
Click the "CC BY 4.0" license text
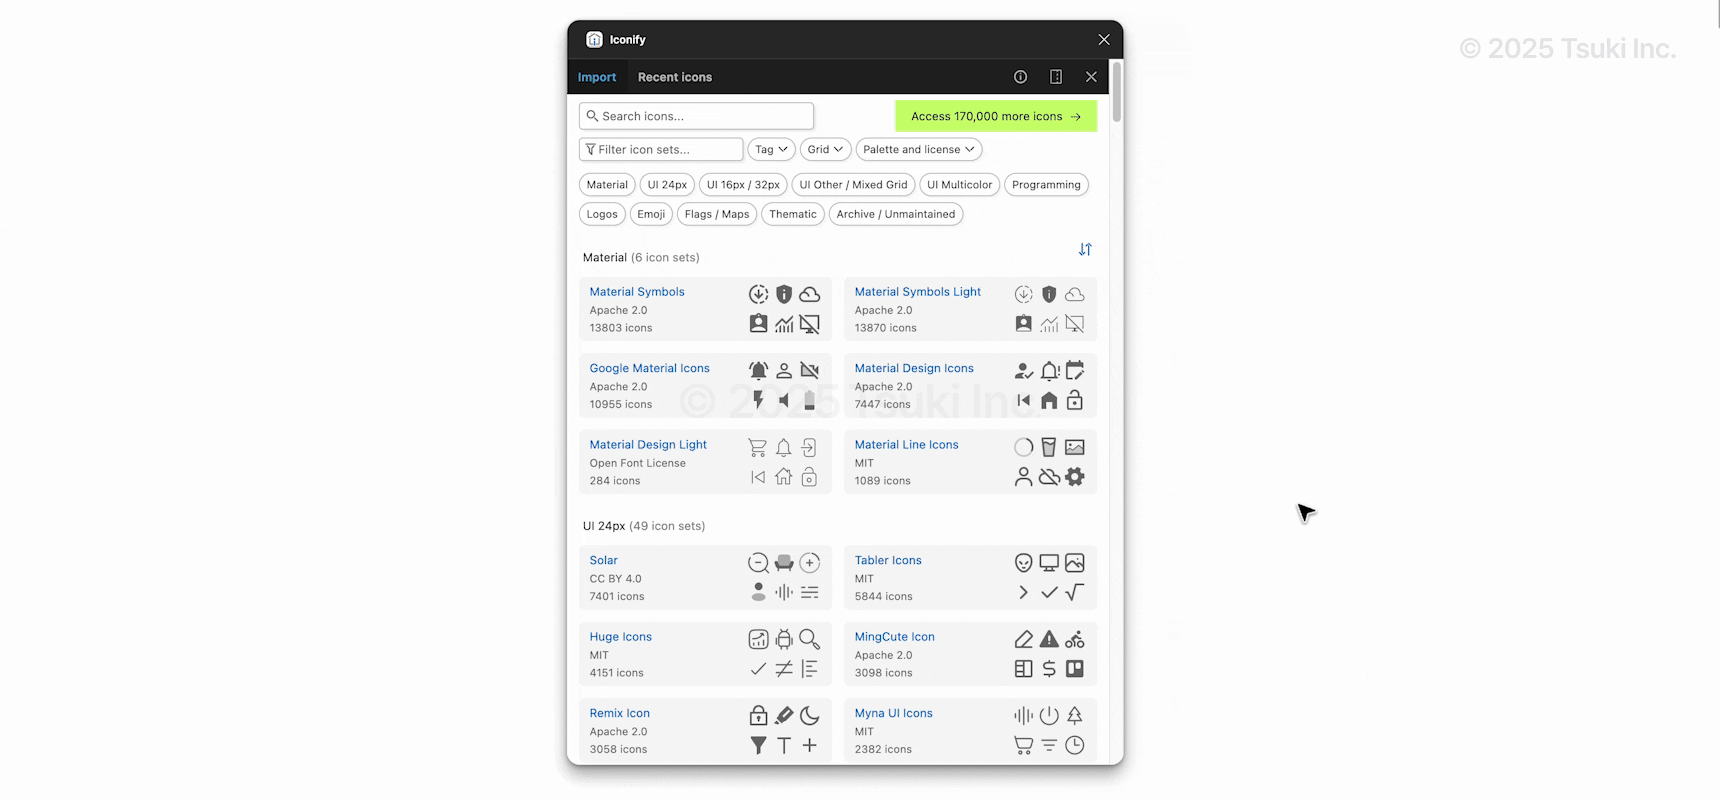615,579
